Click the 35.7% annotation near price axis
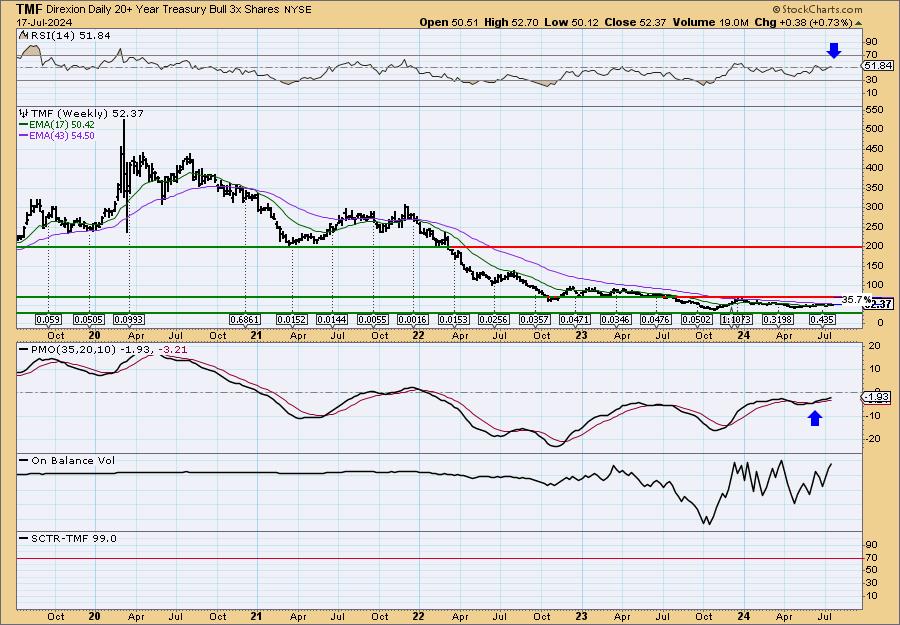Viewport: 900px width, 625px height. (x=856, y=300)
